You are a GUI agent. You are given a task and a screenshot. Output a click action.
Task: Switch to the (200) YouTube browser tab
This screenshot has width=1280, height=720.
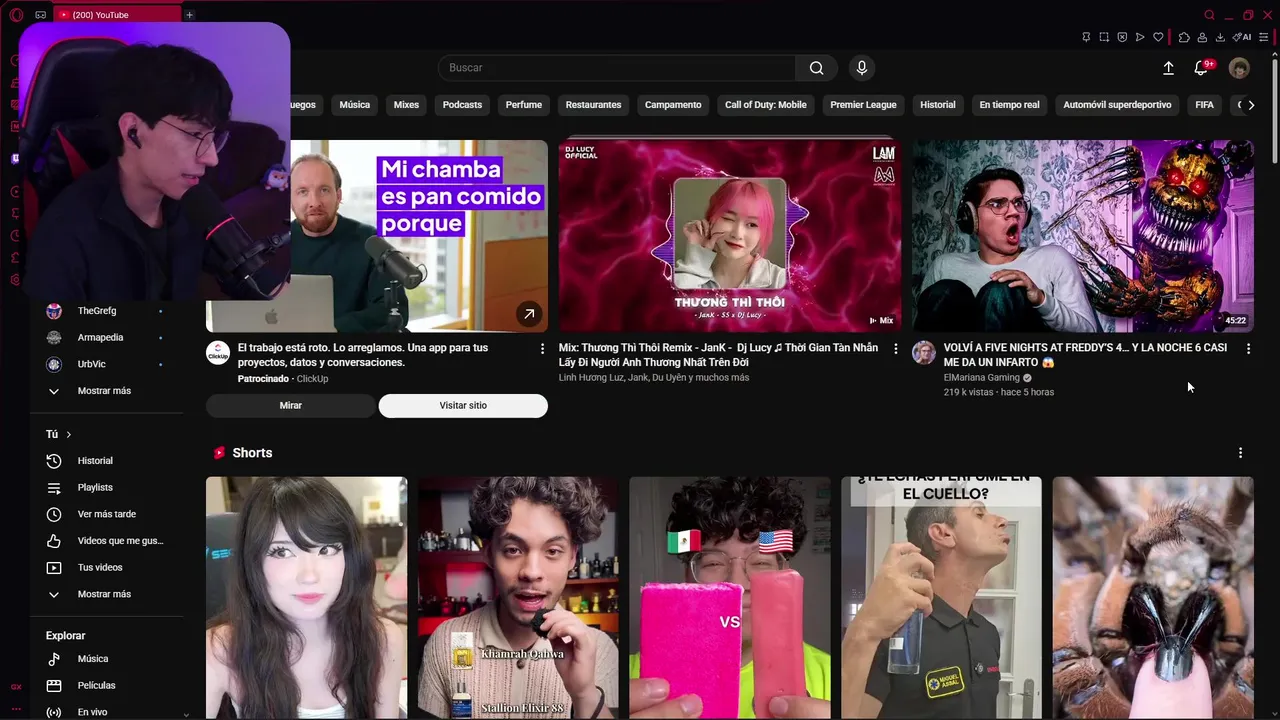115,15
